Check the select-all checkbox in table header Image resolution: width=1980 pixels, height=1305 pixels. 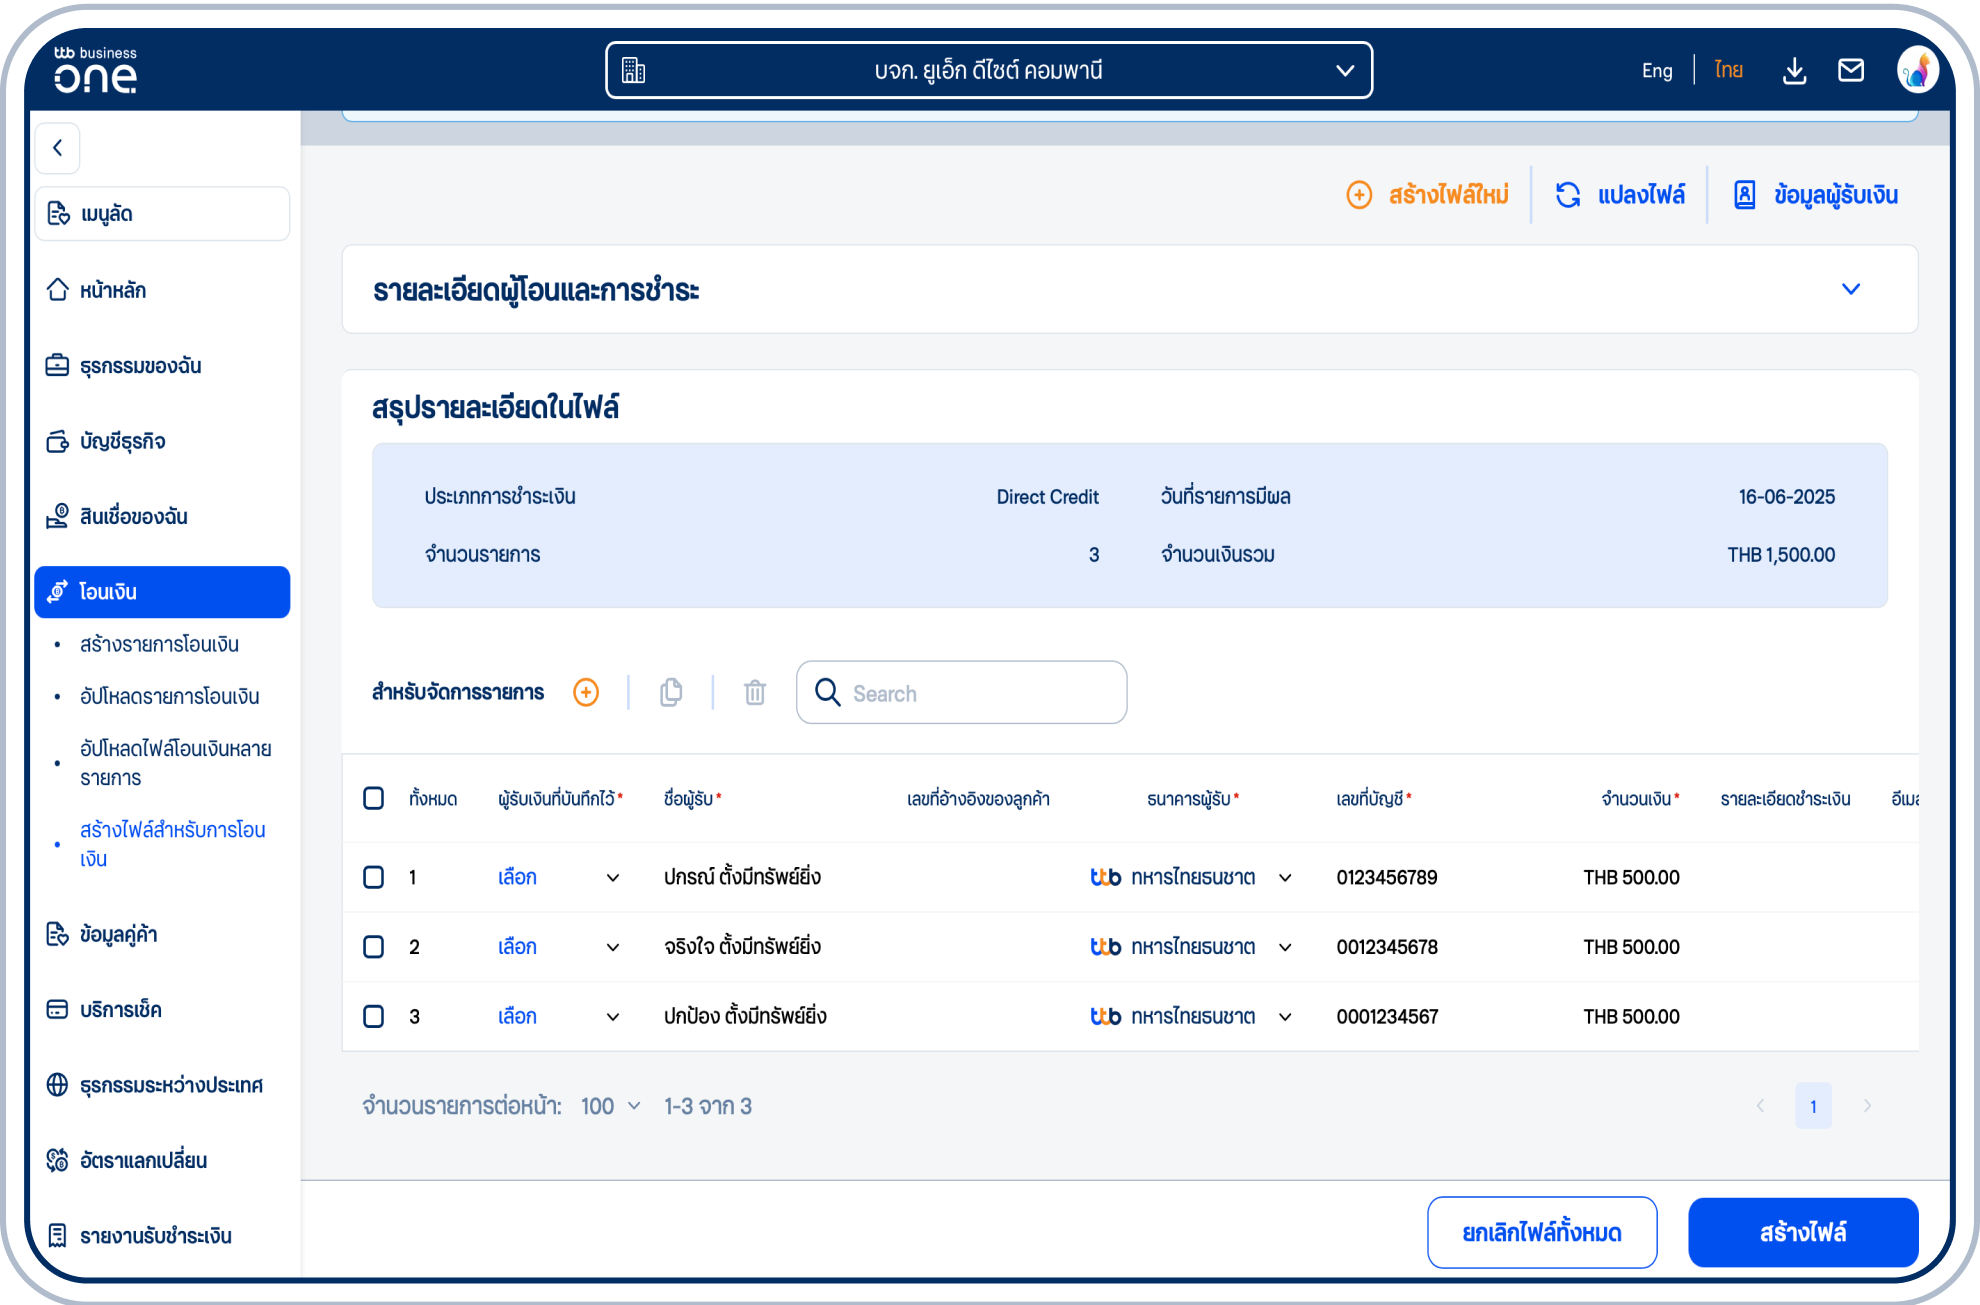coord(374,798)
